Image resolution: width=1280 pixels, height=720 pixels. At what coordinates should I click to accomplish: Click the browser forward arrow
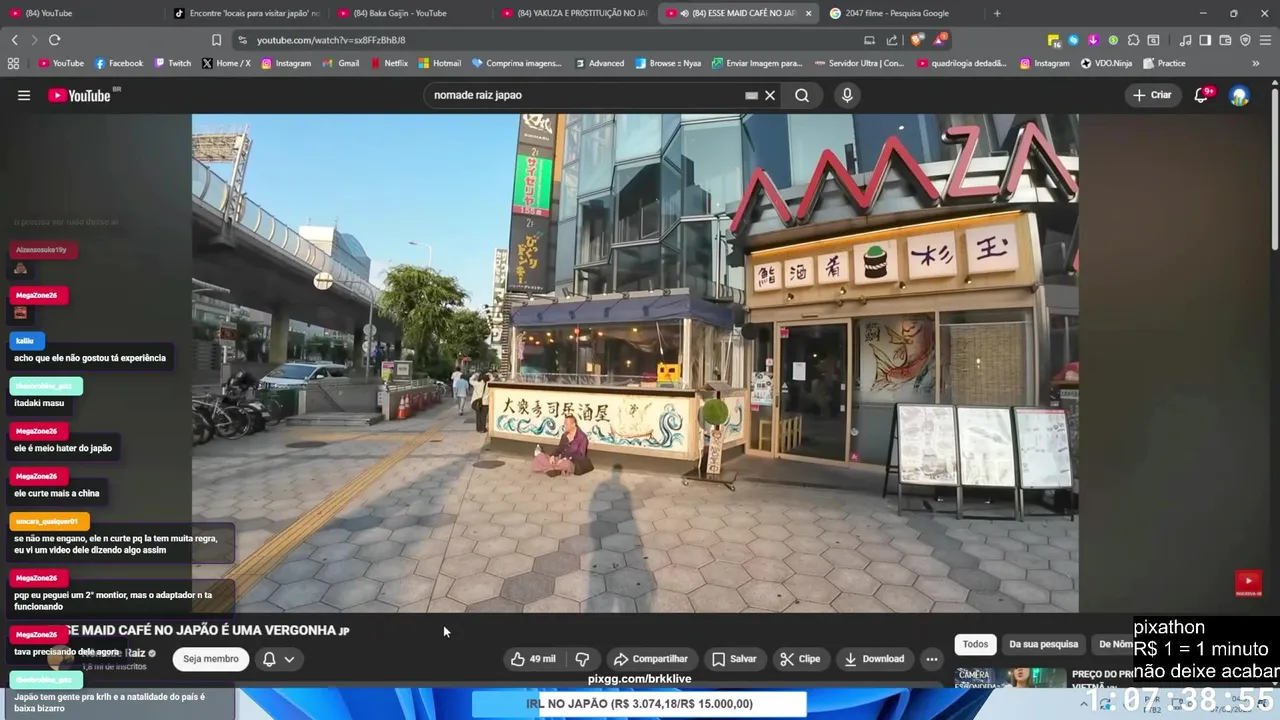click(34, 40)
